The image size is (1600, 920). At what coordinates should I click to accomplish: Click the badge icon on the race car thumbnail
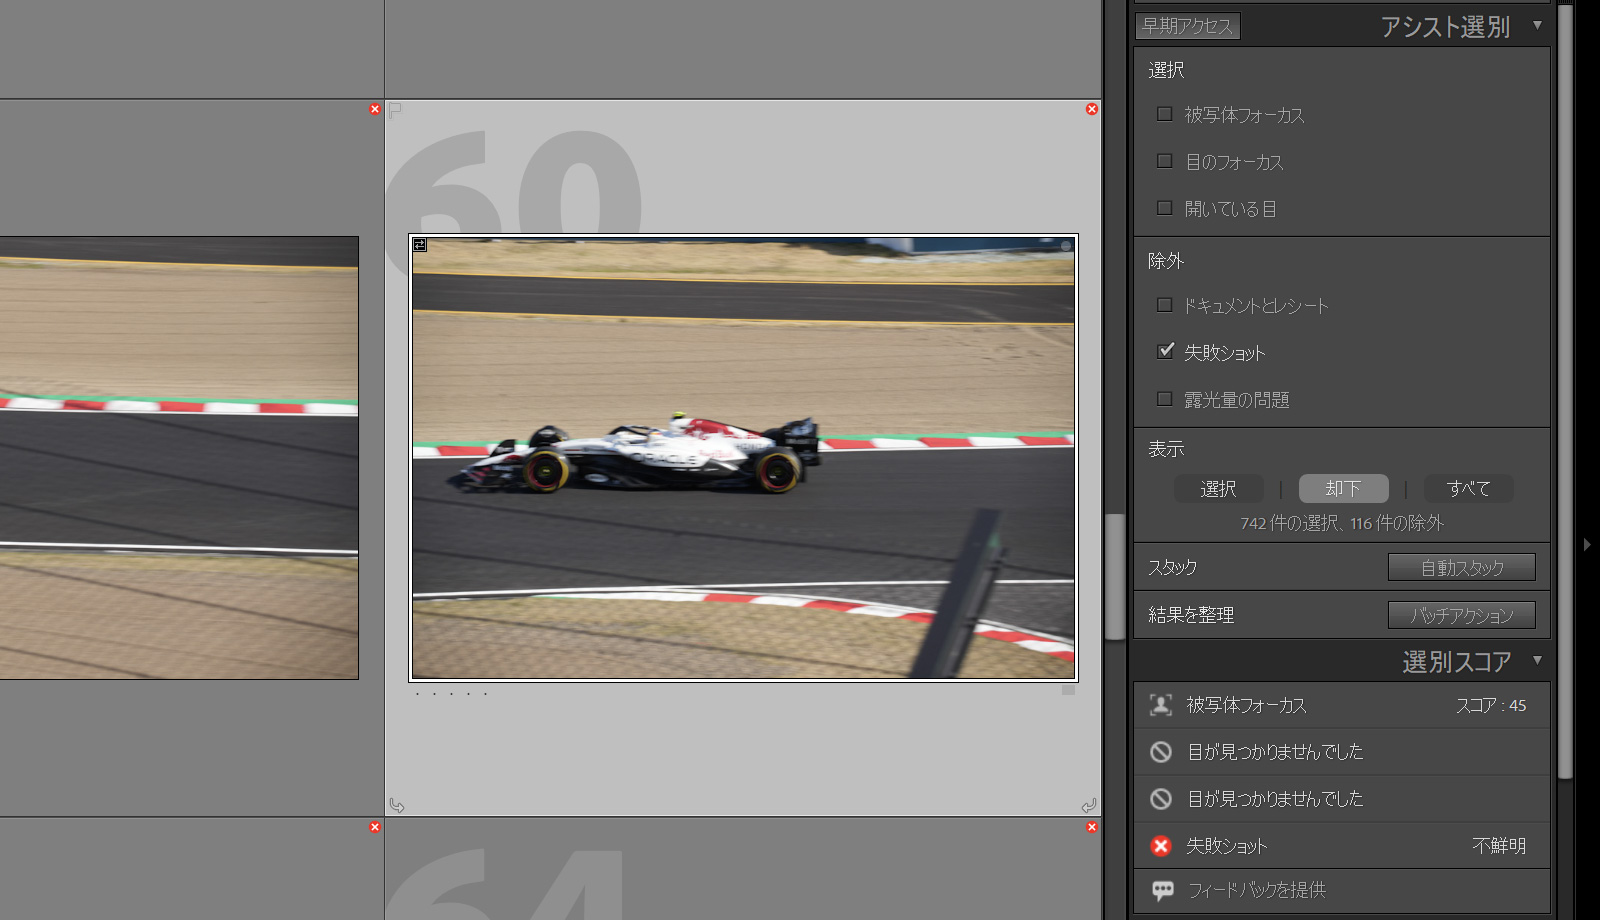click(420, 245)
